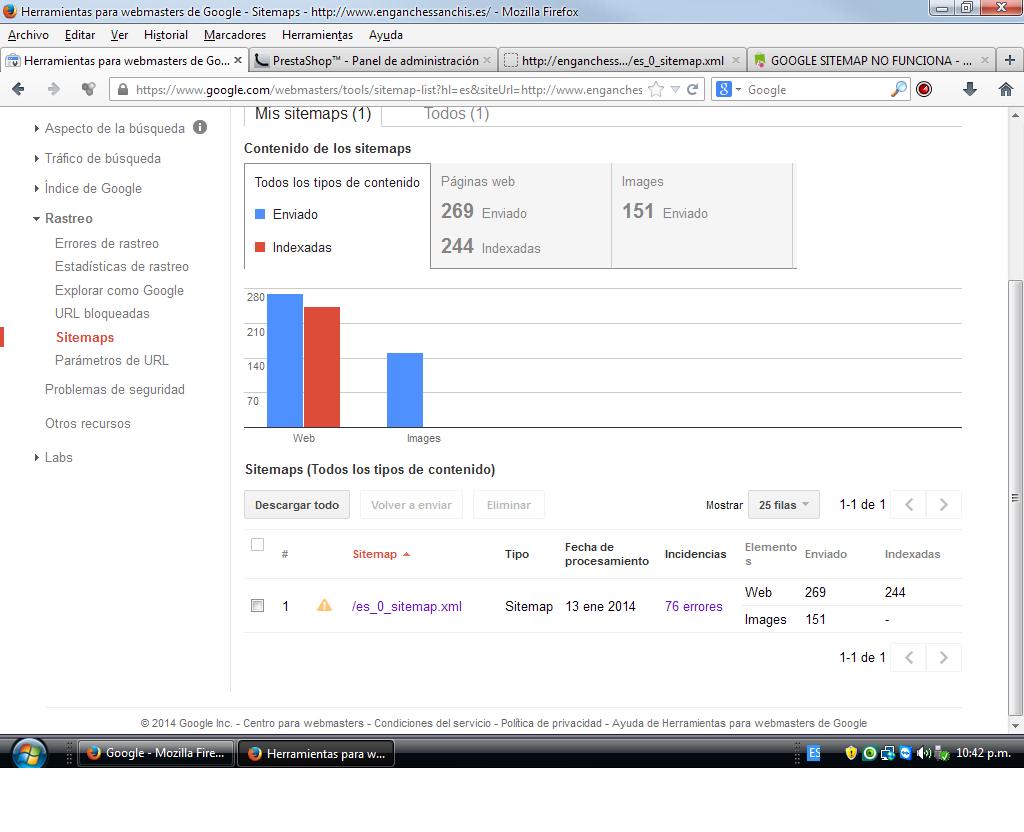
Task: Click the security shield tray icon
Action: pyautogui.click(x=850, y=753)
